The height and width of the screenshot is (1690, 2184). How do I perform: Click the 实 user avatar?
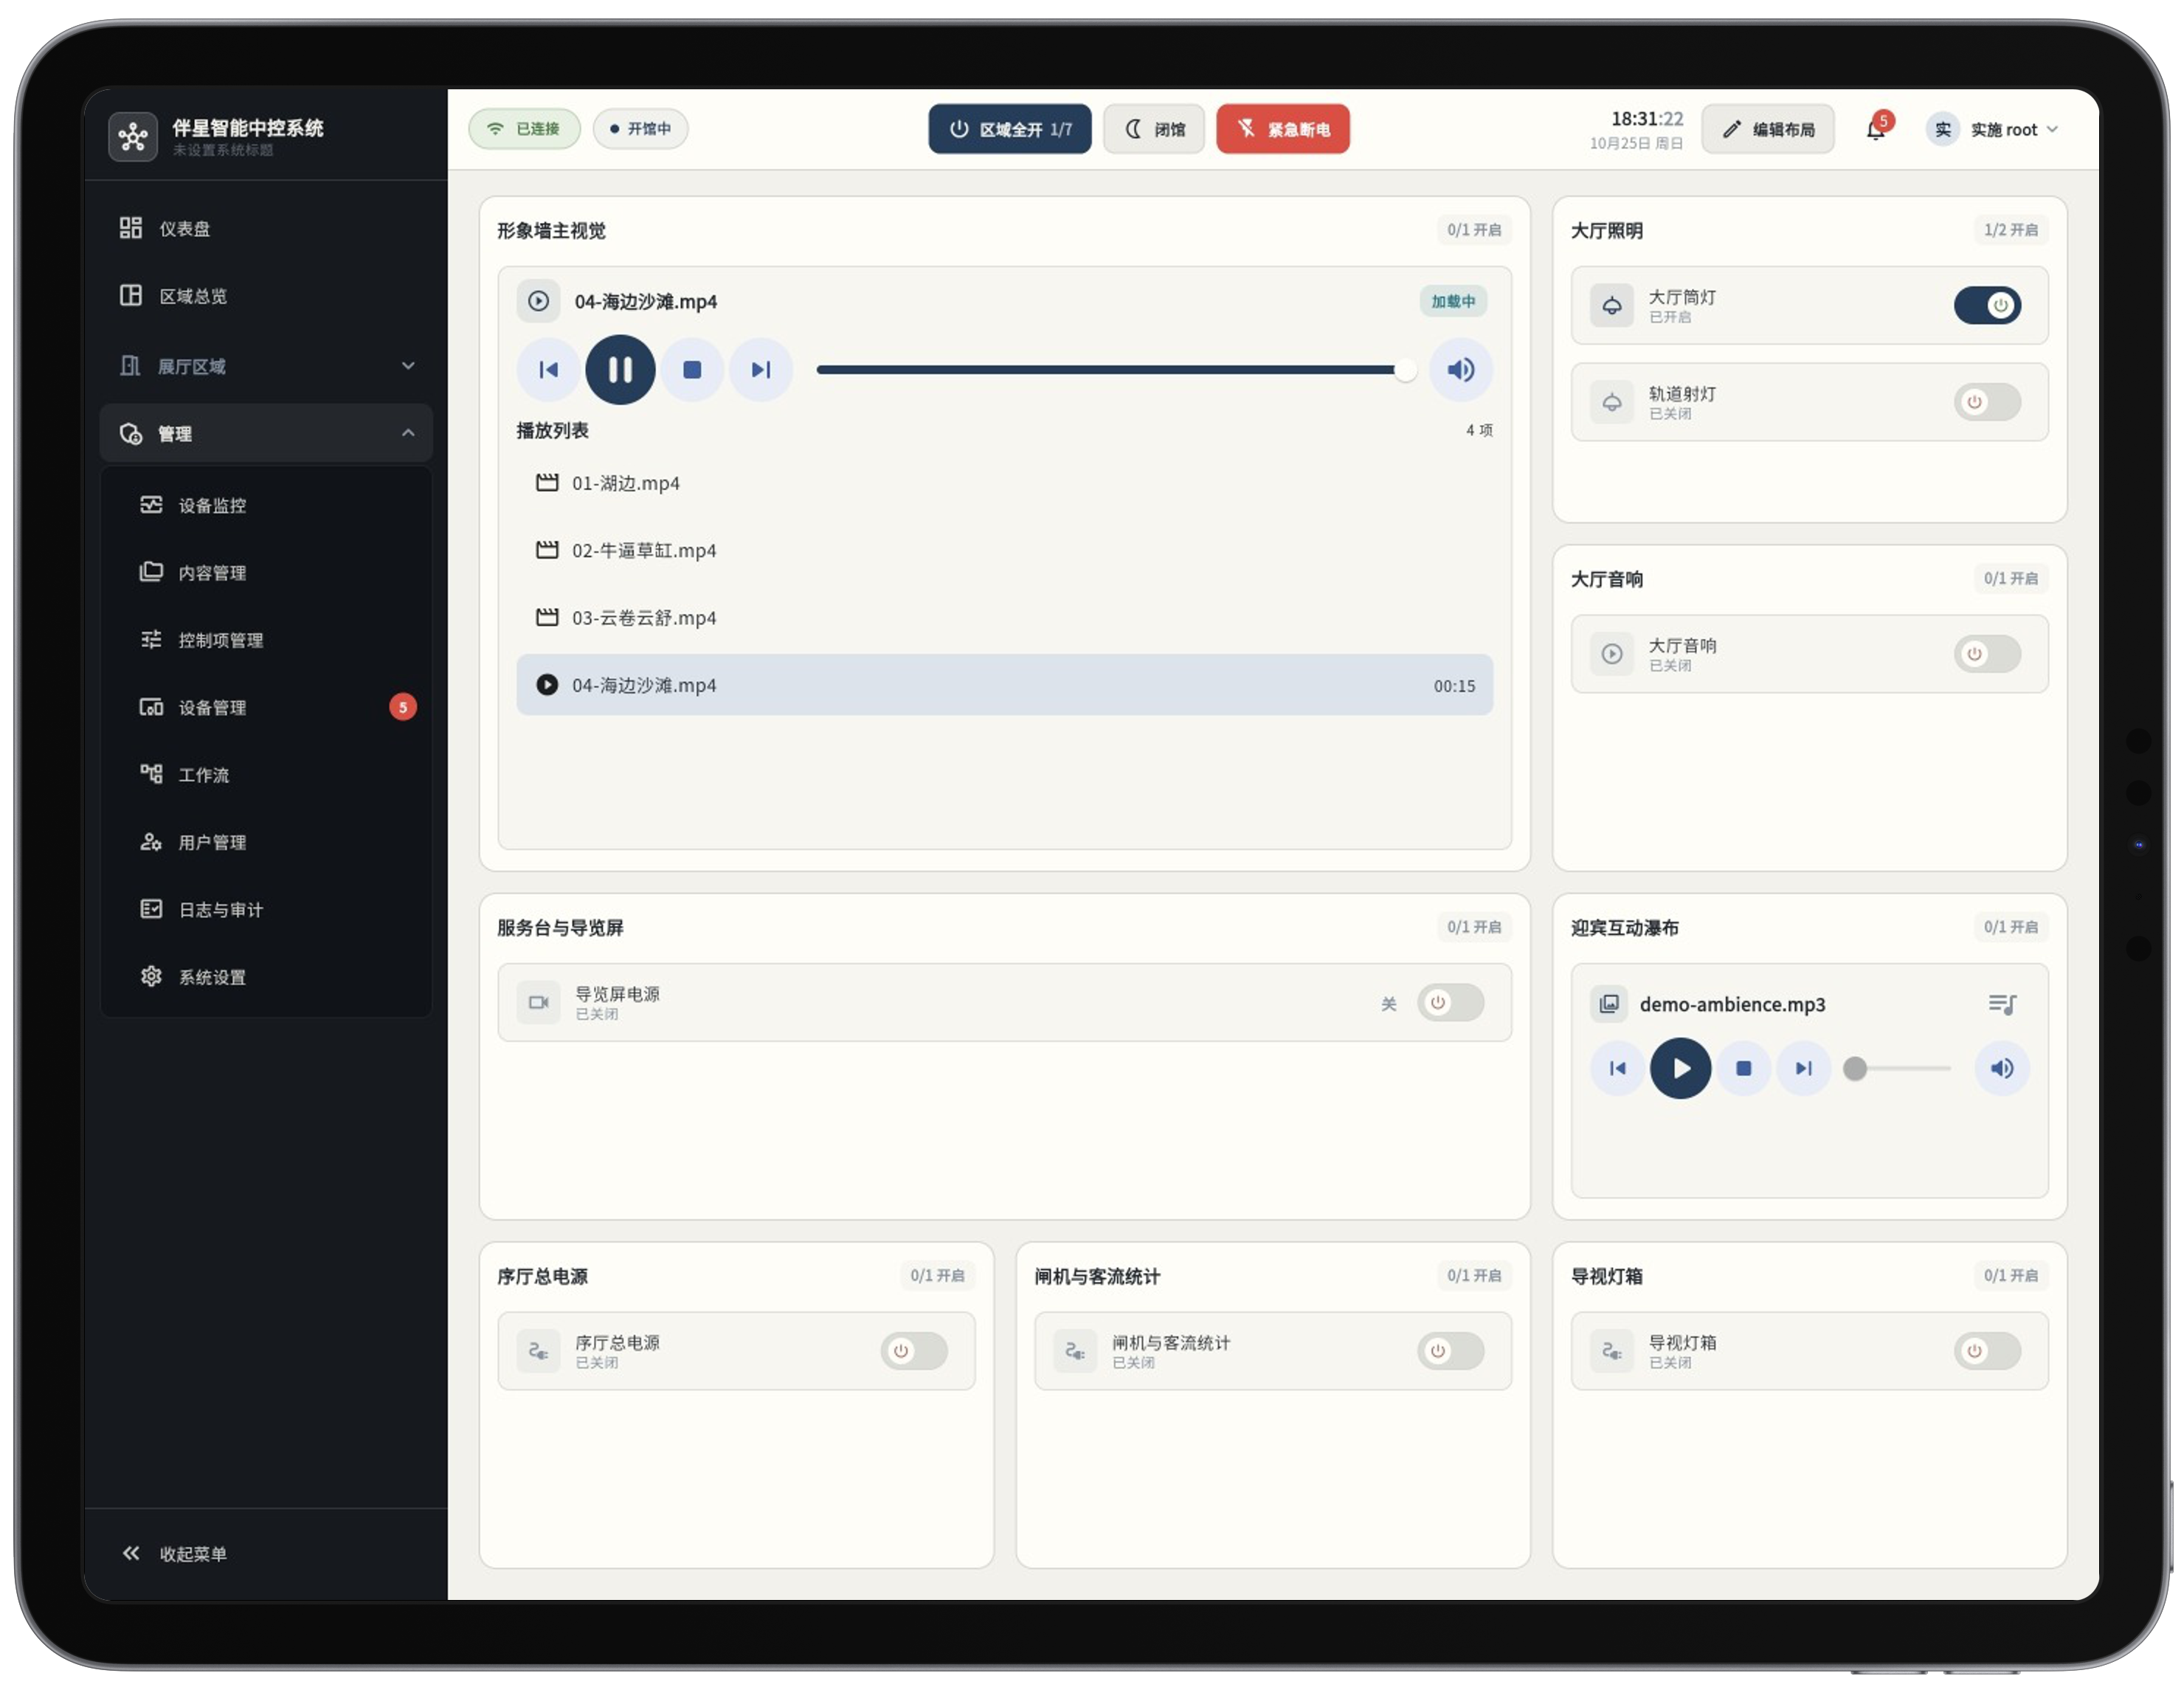1942,129
